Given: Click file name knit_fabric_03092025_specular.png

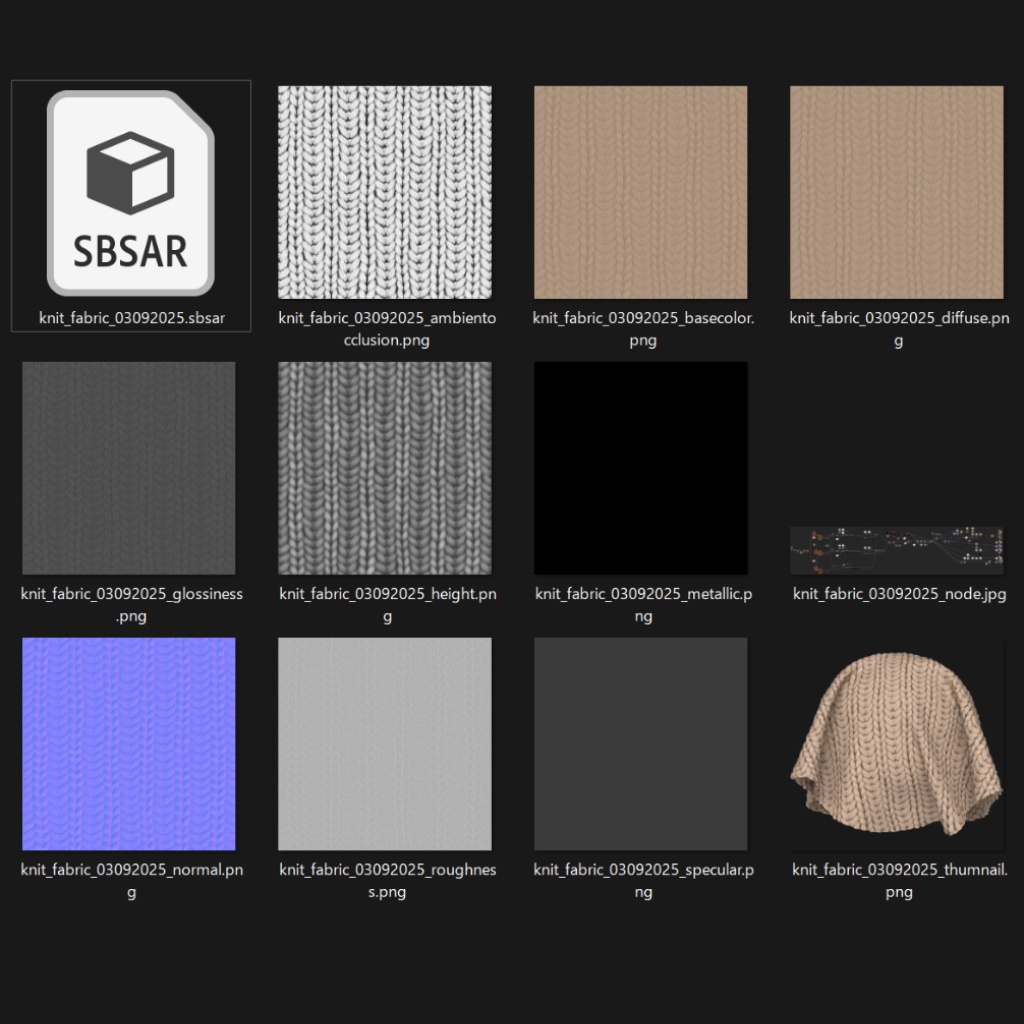Looking at the screenshot, I should pyautogui.click(x=643, y=881).
